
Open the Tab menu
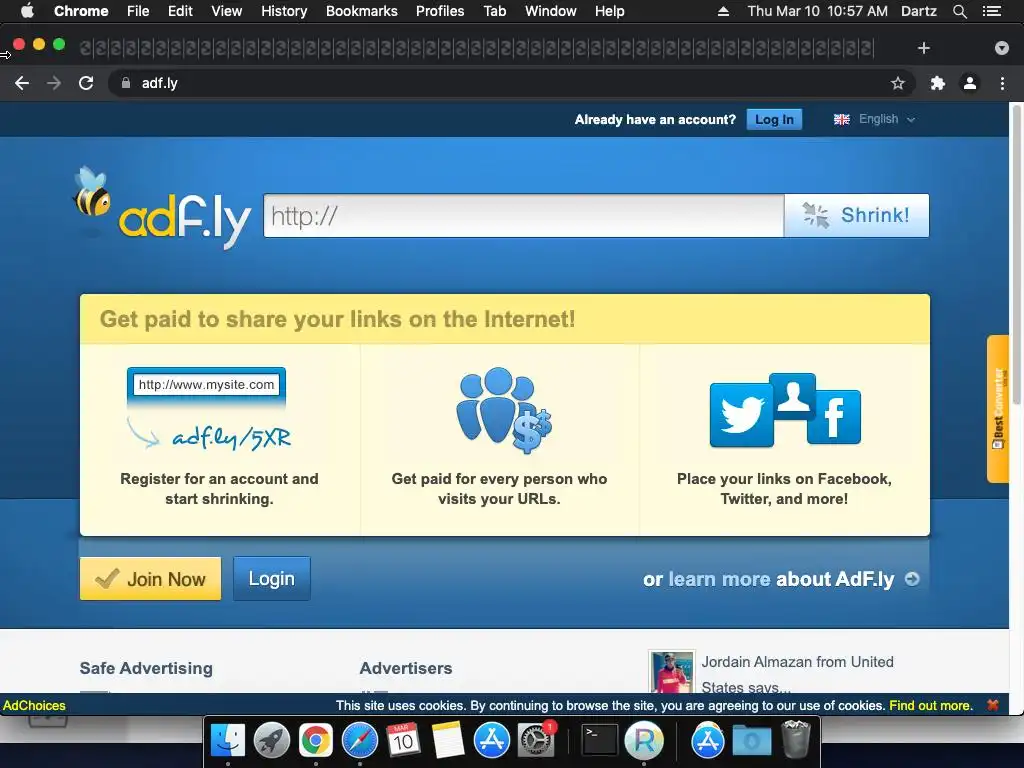pos(494,11)
